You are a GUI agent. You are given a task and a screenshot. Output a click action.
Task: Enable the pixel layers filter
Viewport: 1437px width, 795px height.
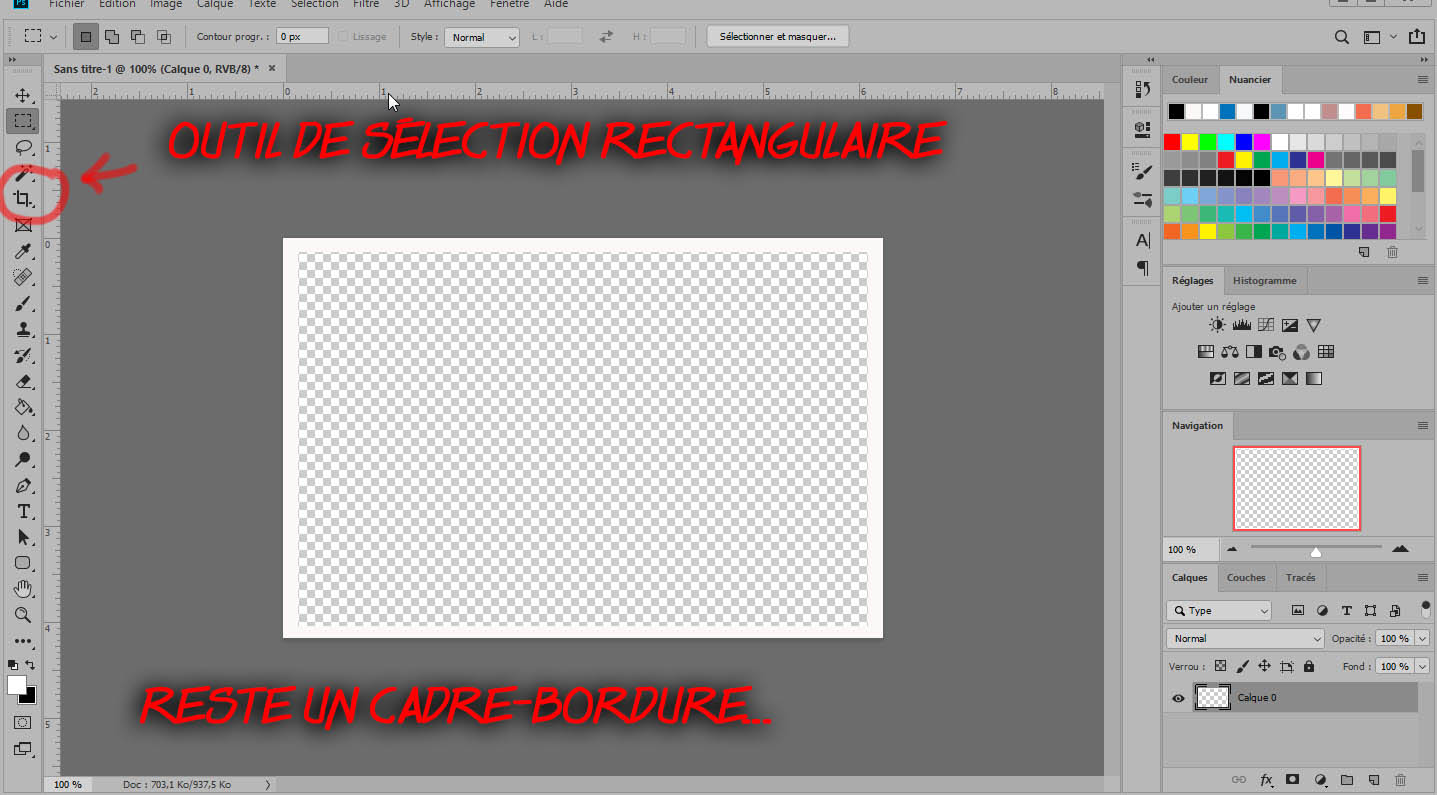pos(1298,610)
